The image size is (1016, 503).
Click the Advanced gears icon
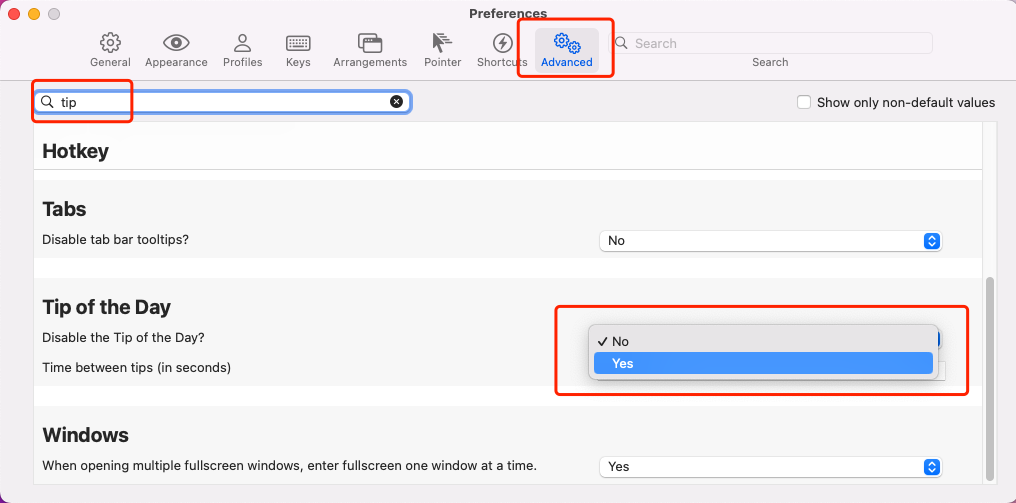click(x=567, y=43)
